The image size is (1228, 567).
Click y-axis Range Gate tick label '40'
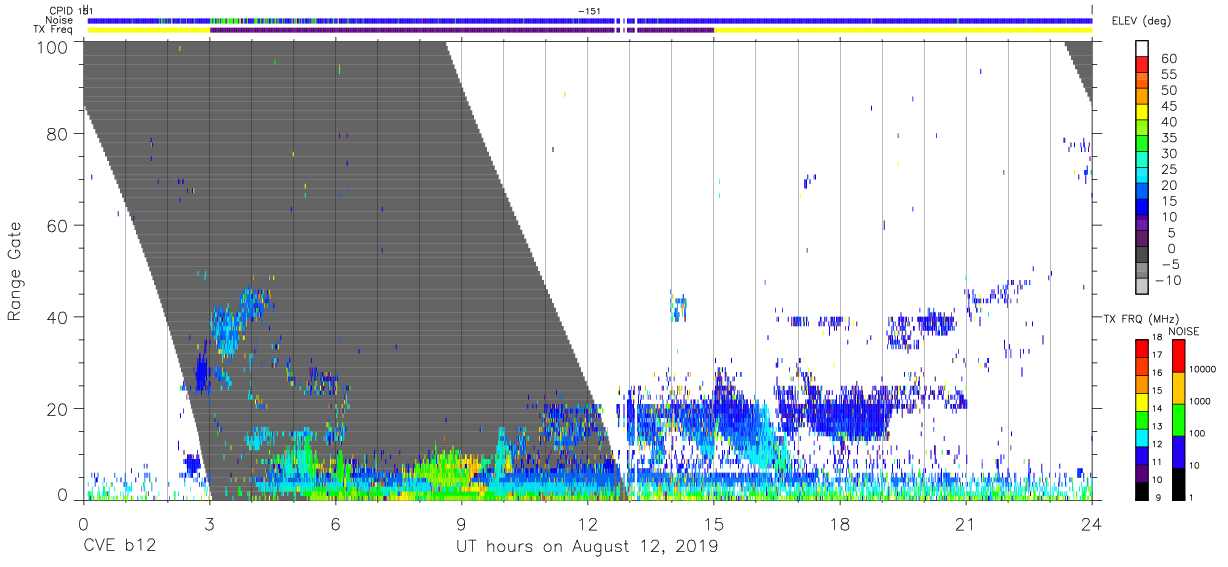coord(57,317)
